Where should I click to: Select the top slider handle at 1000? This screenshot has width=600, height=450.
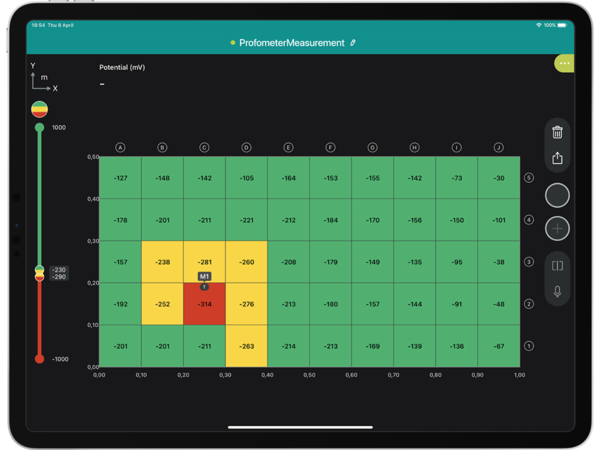click(x=39, y=128)
